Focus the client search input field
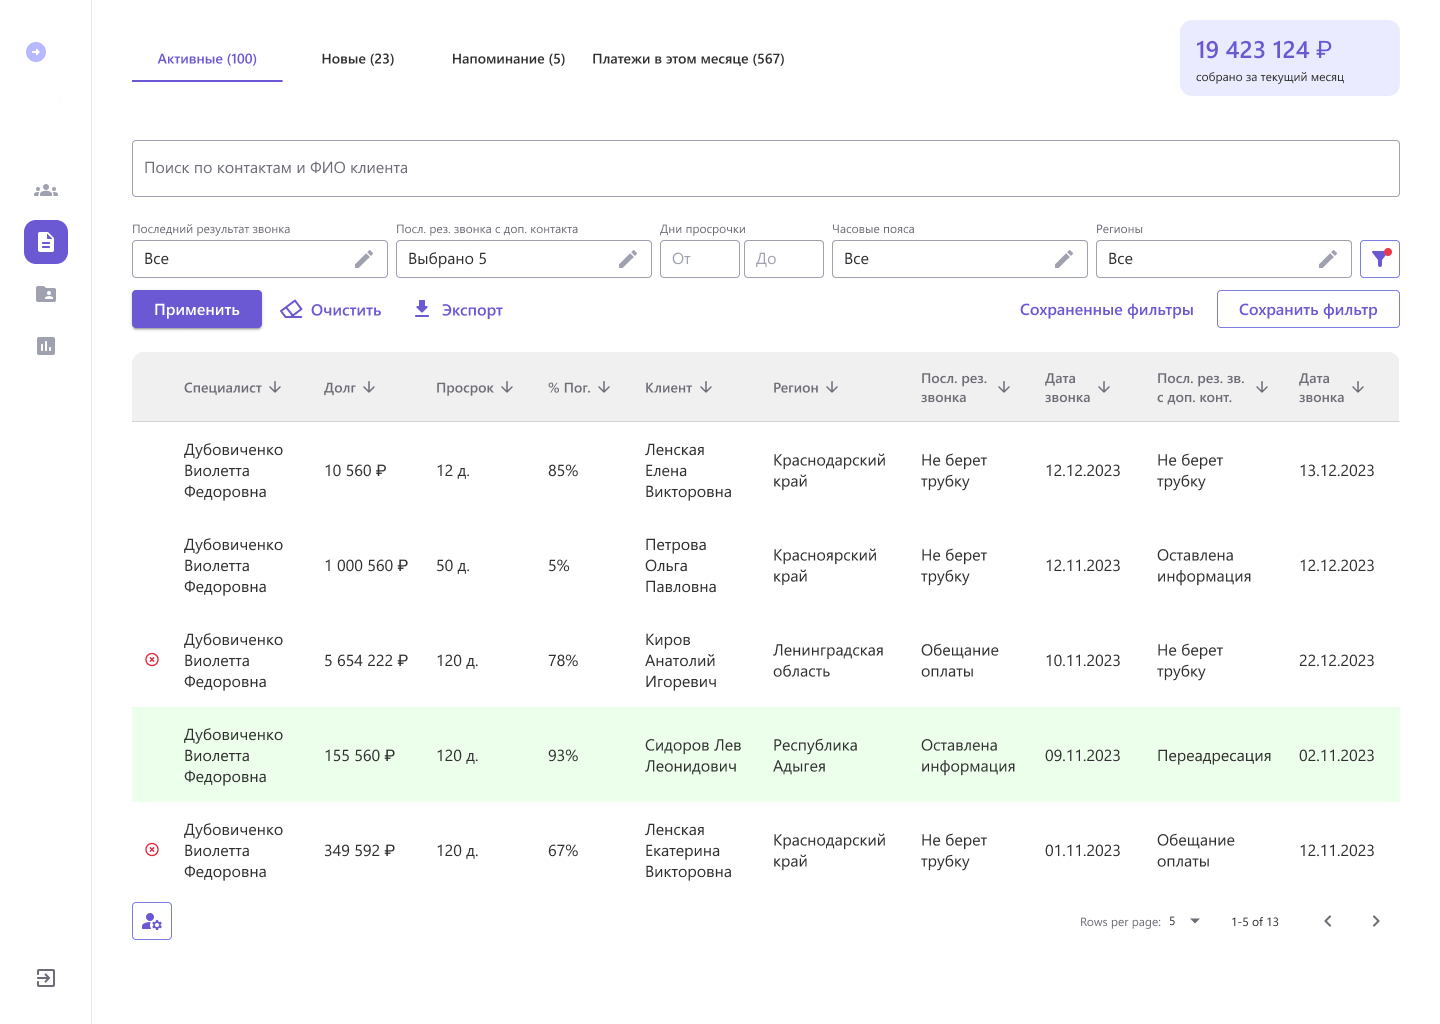Image resolution: width=1440 pixels, height=1024 pixels. point(765,168)
